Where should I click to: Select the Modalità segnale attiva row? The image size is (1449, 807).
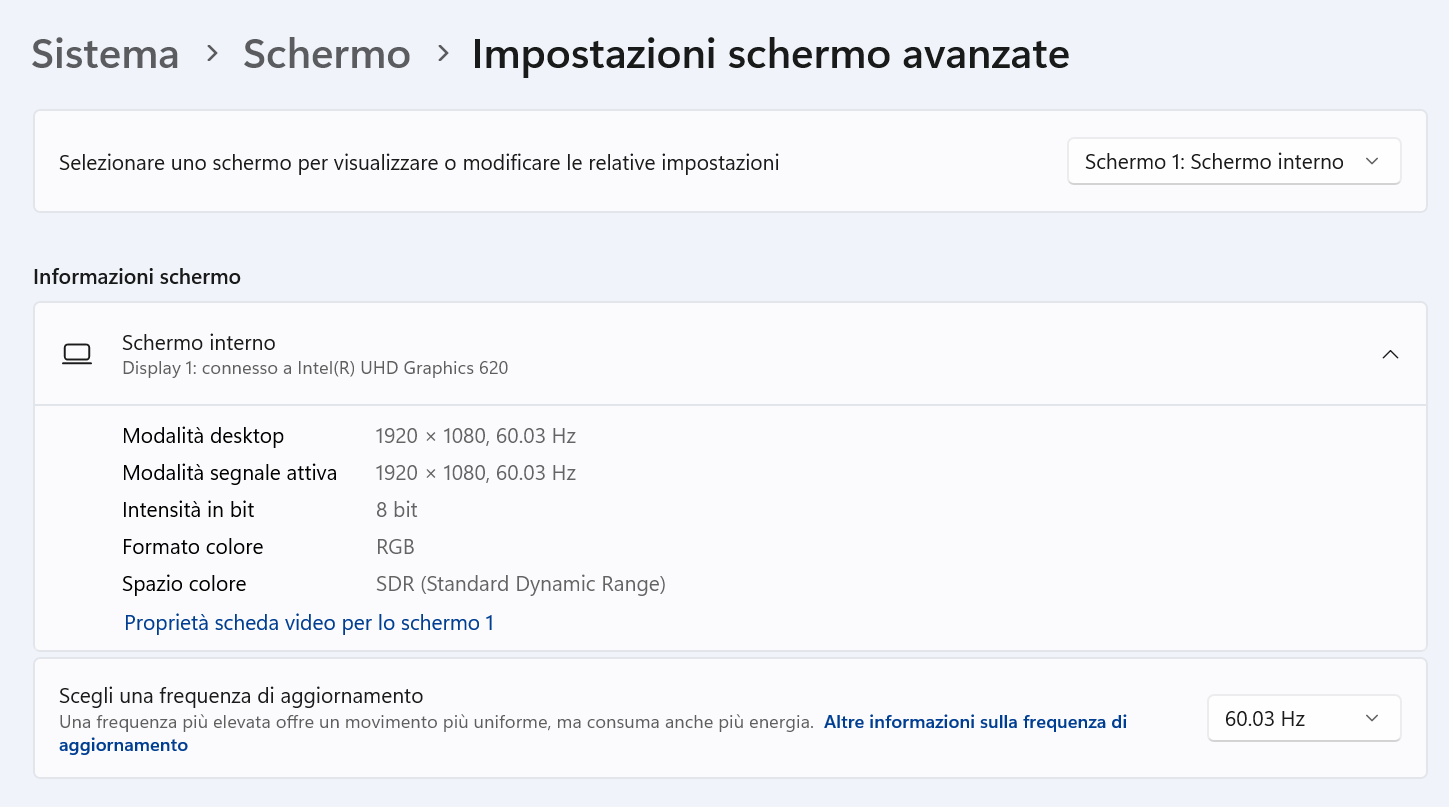pos(229,472)
